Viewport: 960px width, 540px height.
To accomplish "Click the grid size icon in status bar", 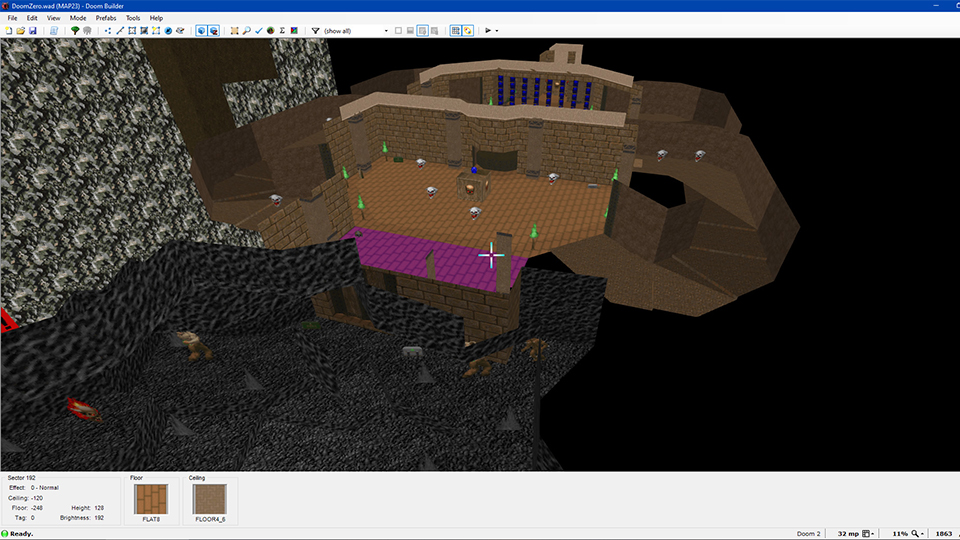I will point(866,534).
